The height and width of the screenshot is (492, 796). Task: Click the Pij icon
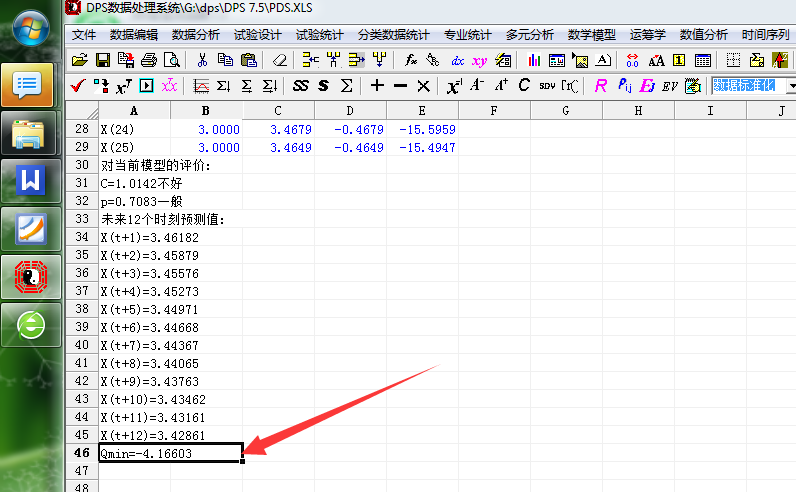(624, 86)
